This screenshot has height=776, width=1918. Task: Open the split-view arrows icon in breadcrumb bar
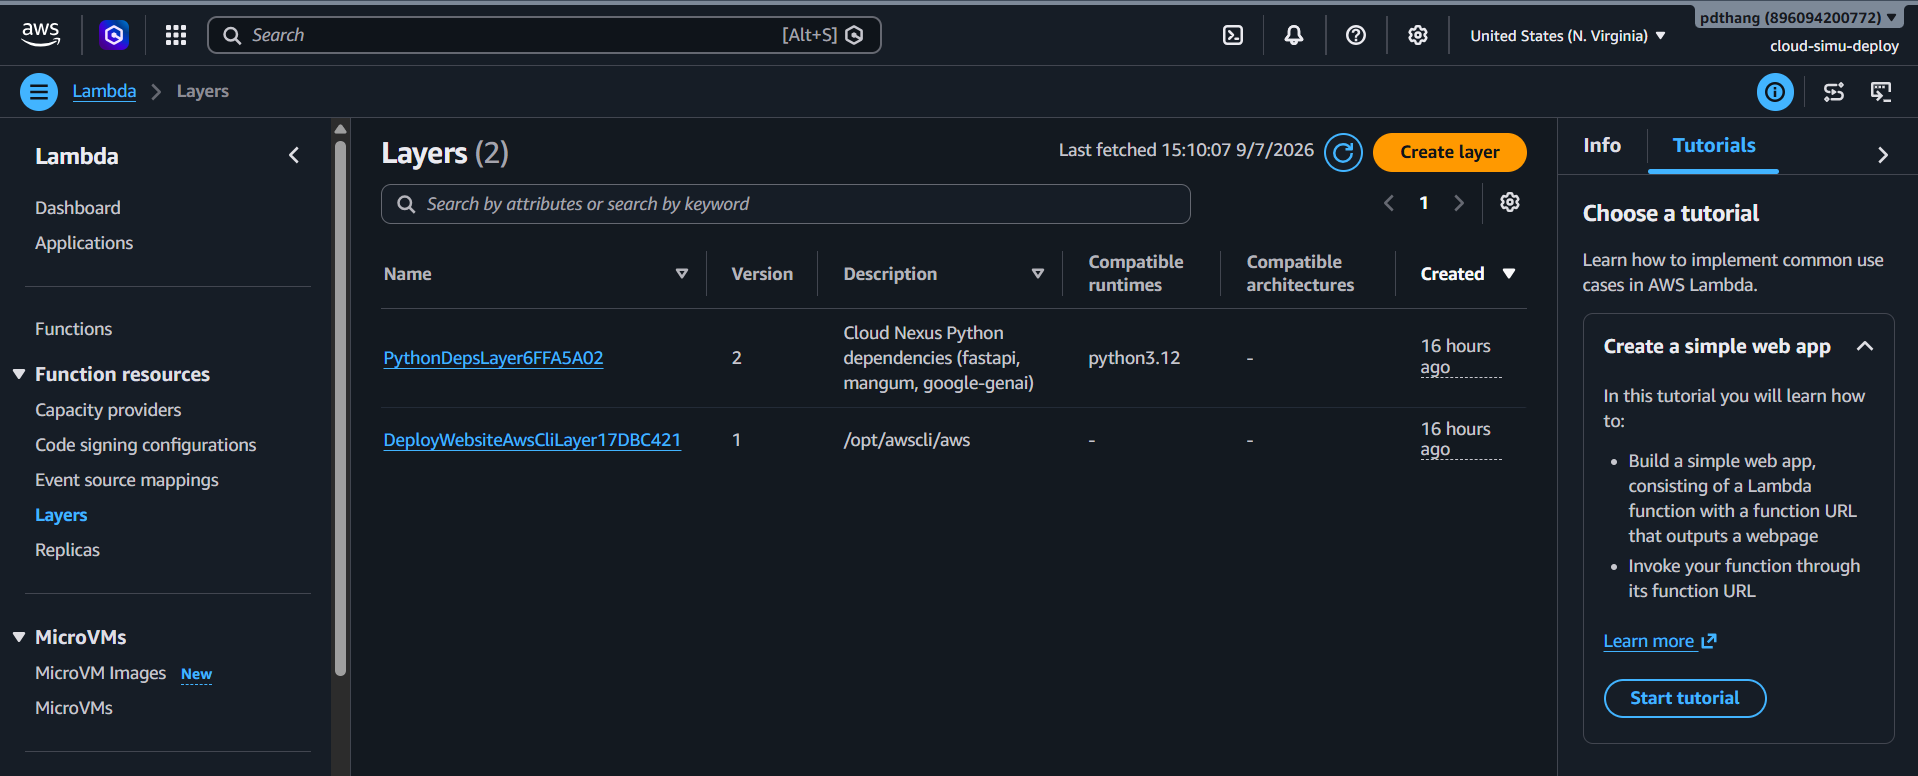(x=1834, y=92)
